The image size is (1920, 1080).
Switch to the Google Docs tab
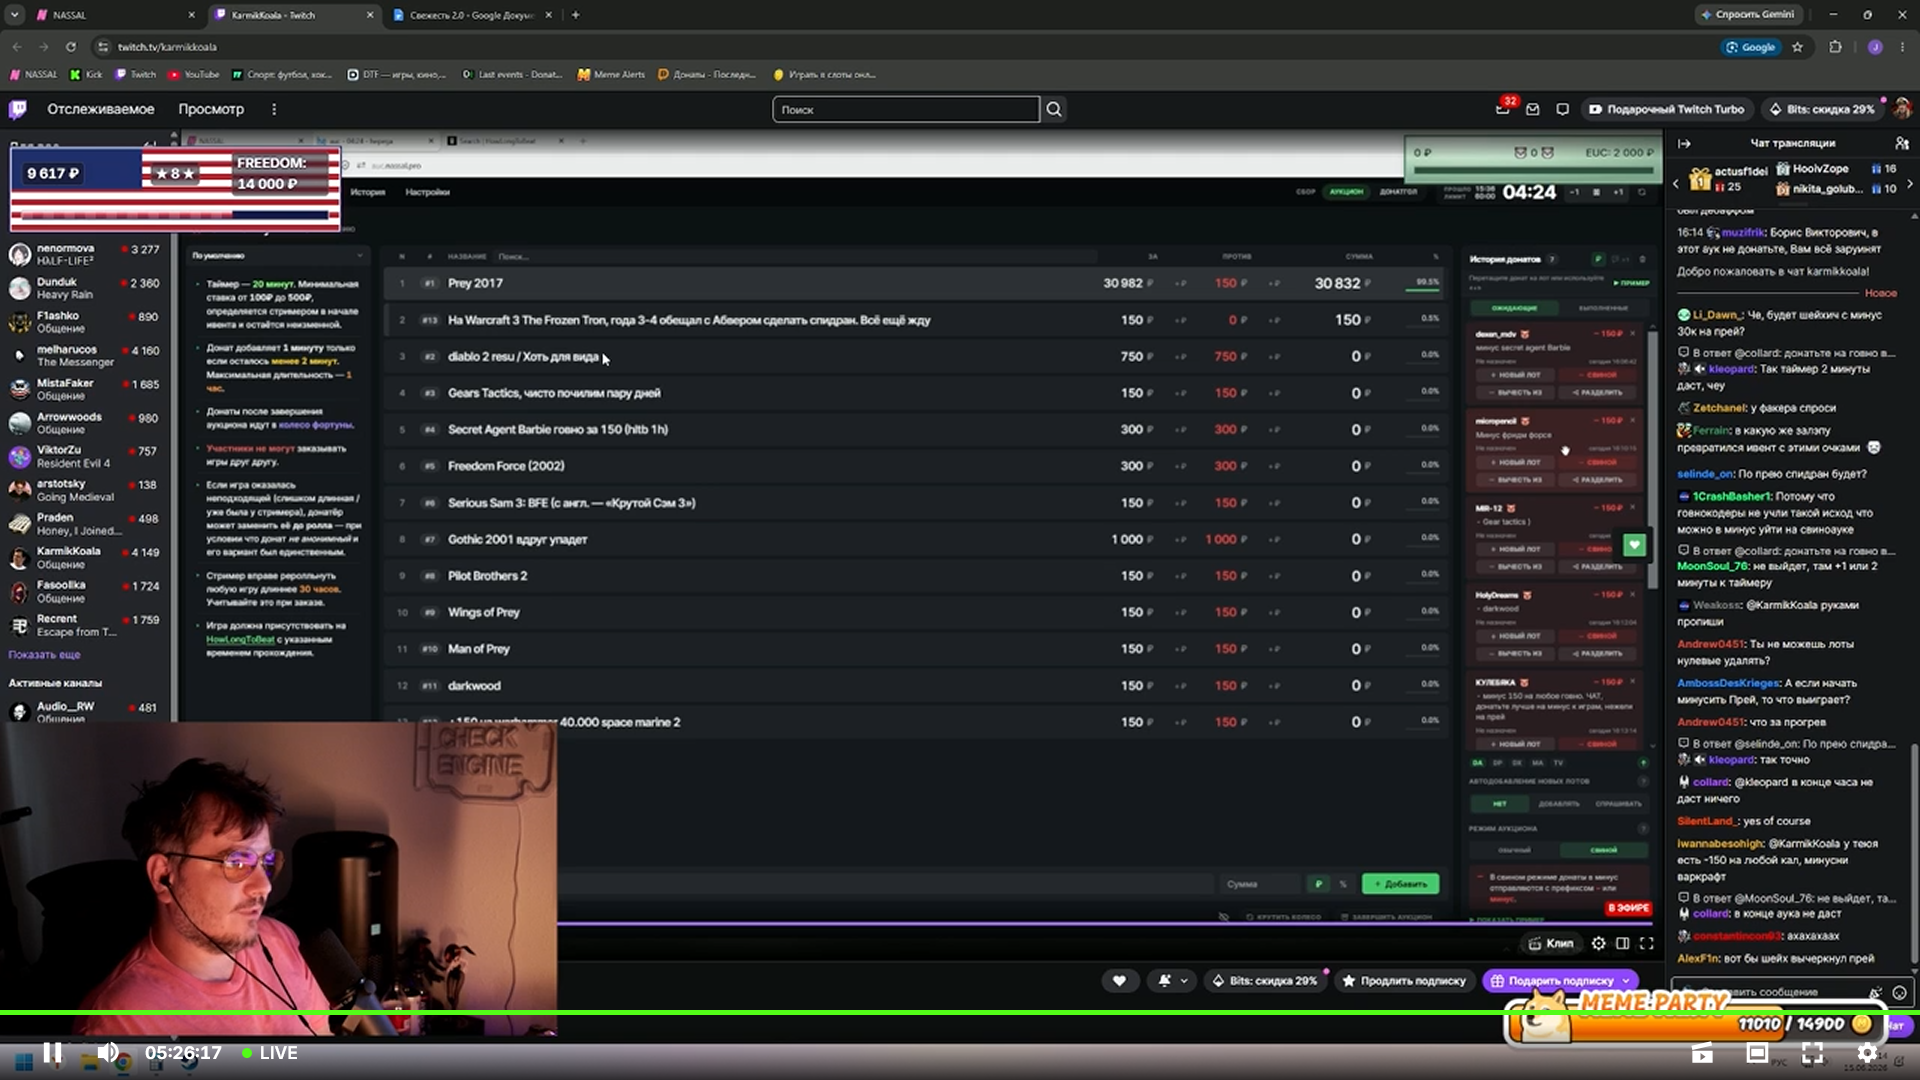tap(471, 15)
